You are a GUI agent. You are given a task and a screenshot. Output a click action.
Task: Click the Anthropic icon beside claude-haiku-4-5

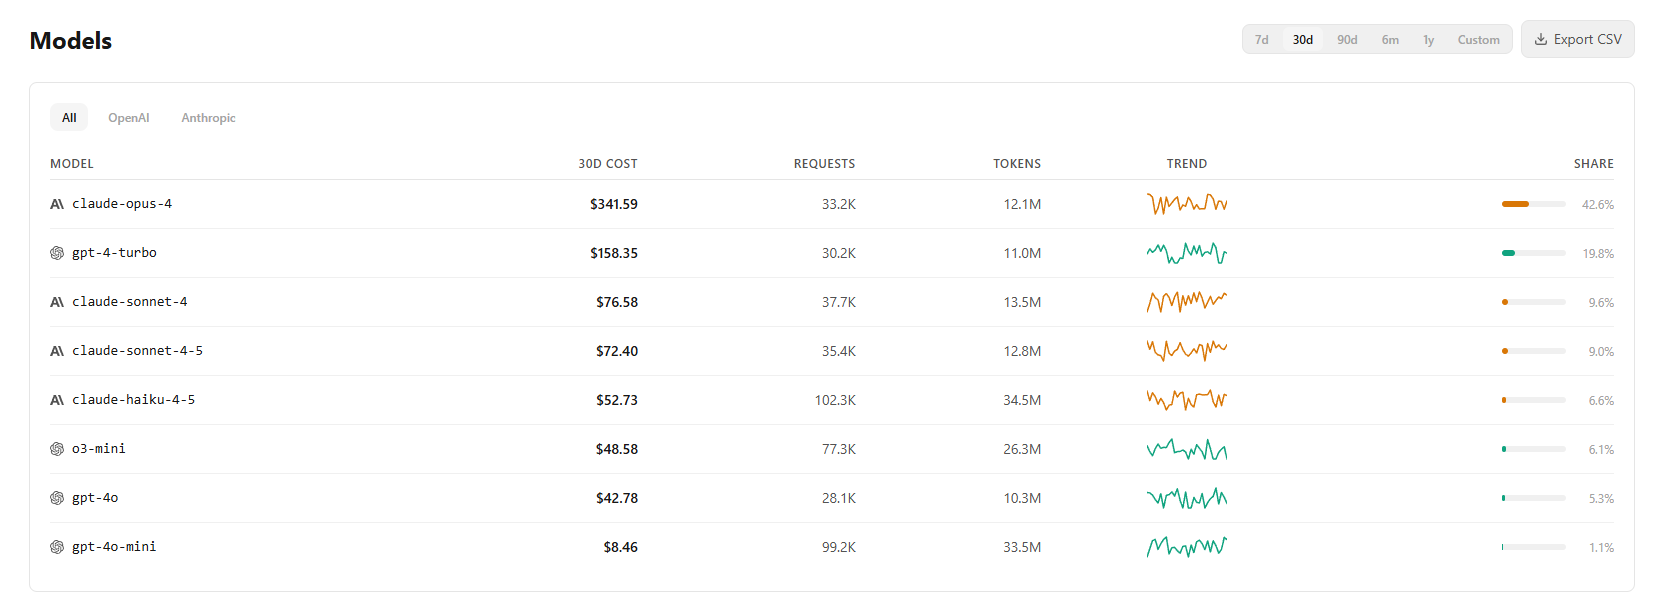pos(57,399)
